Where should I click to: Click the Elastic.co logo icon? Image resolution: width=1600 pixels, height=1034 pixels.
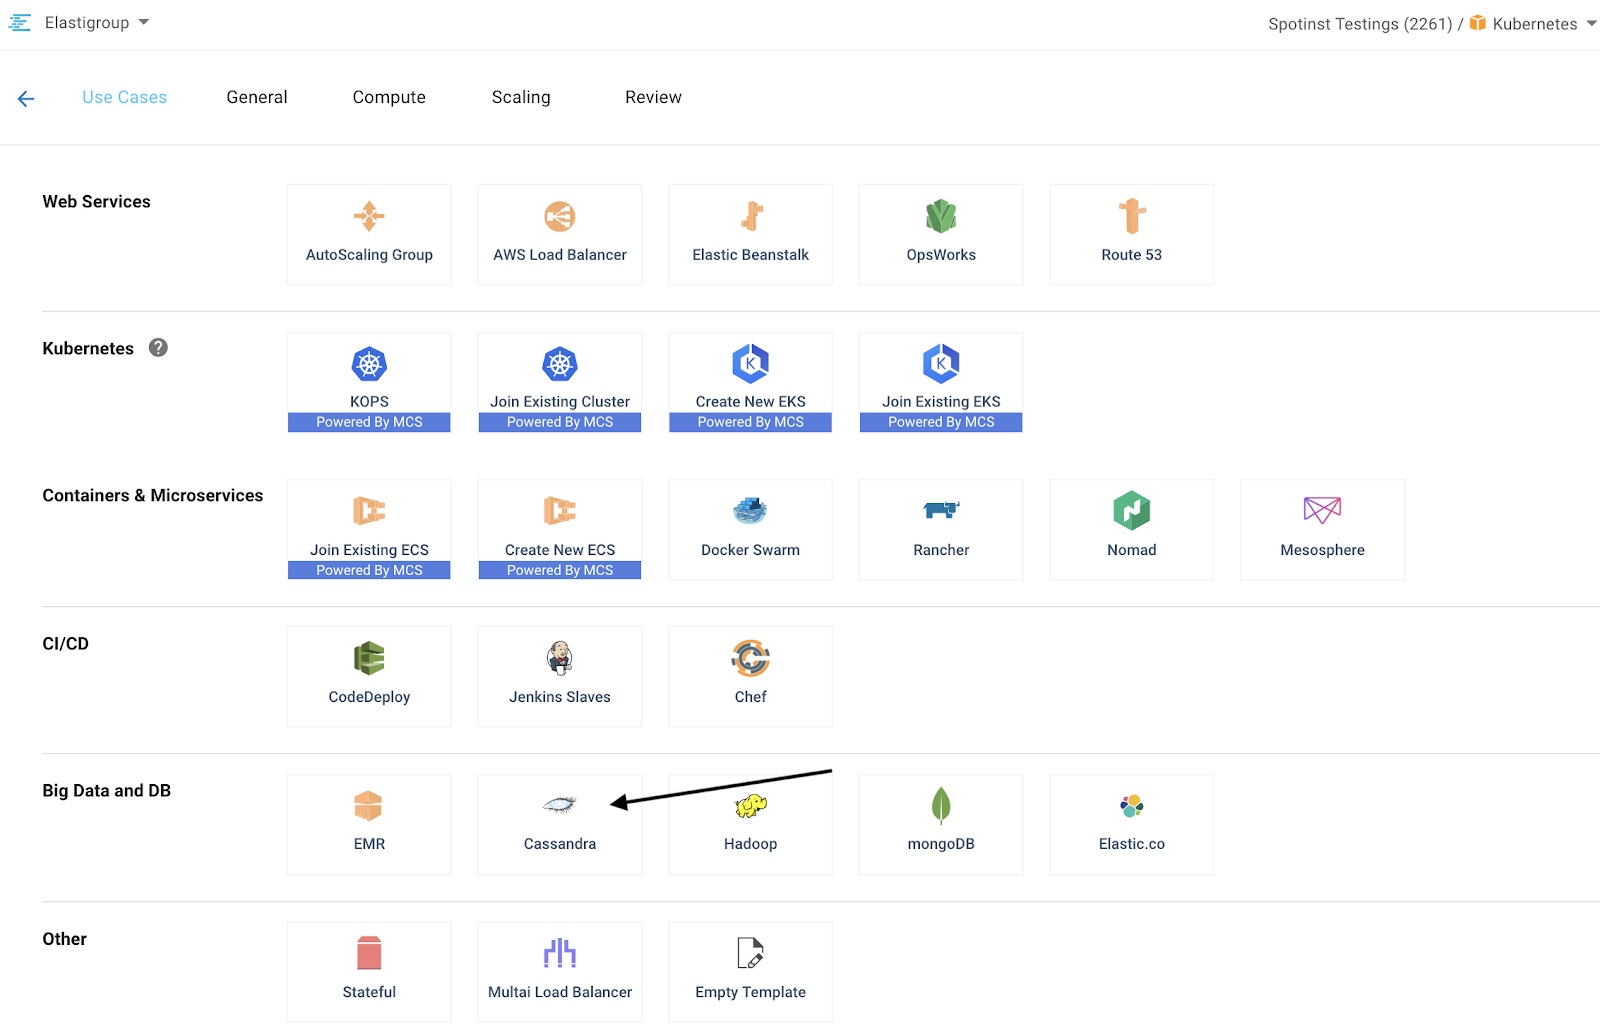pos(1131,806)
